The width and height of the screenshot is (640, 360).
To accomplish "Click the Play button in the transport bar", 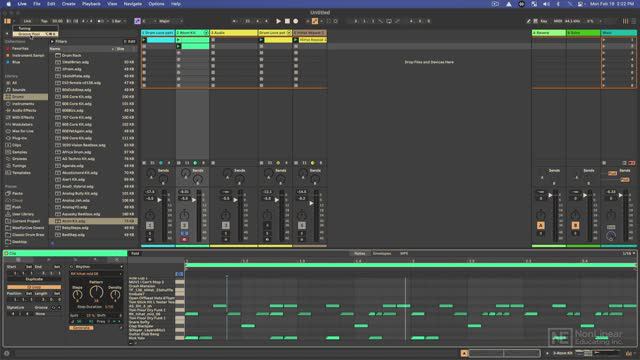I will tap(278, 21).
